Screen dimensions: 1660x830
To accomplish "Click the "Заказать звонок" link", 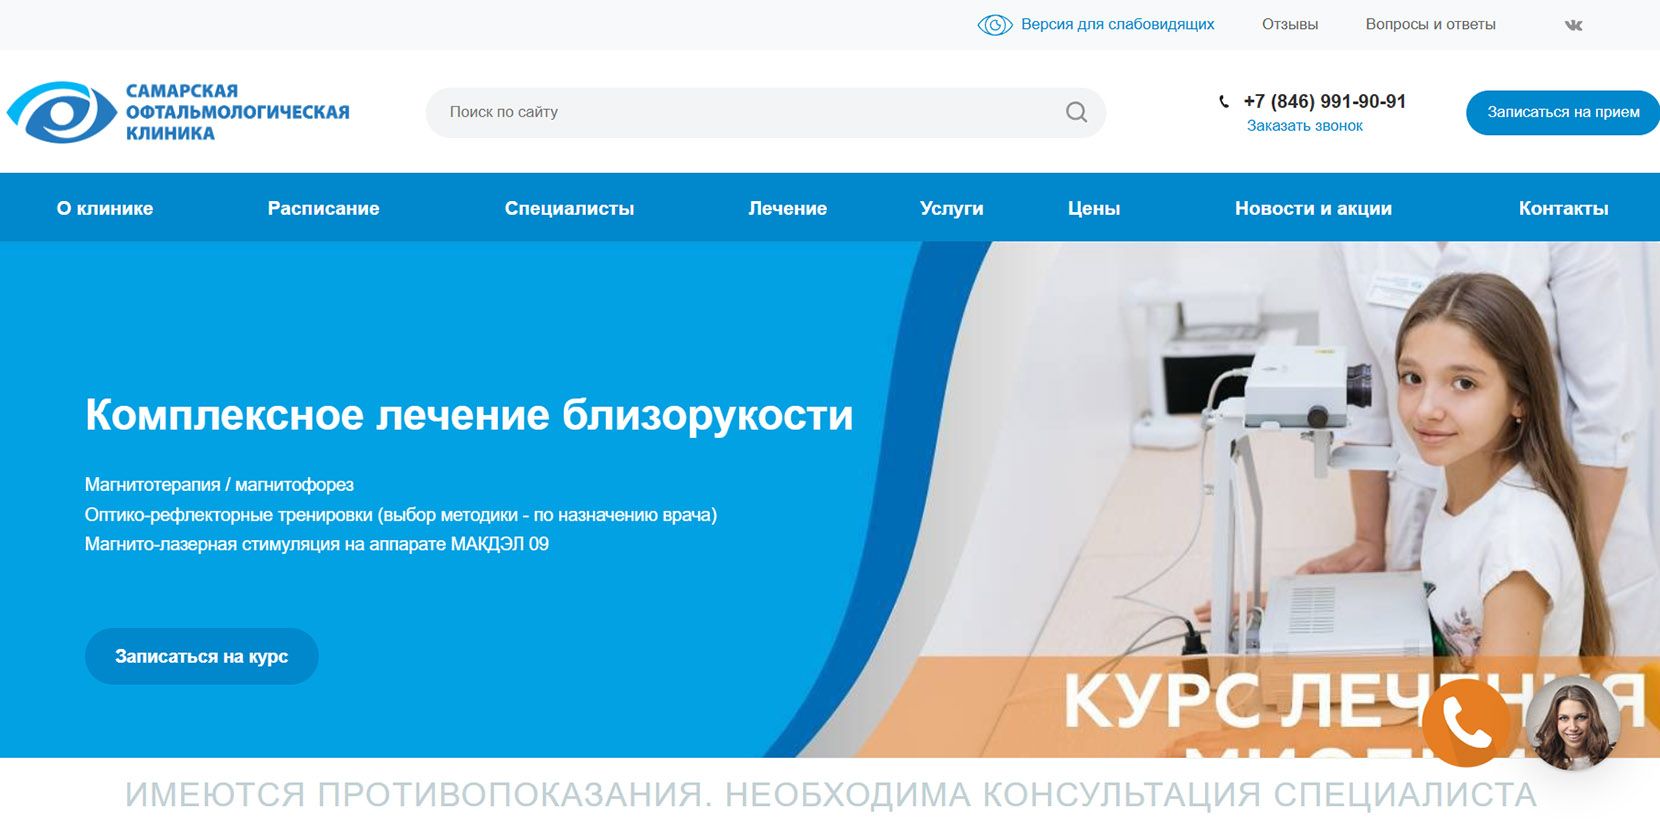I will (1304, 126).
